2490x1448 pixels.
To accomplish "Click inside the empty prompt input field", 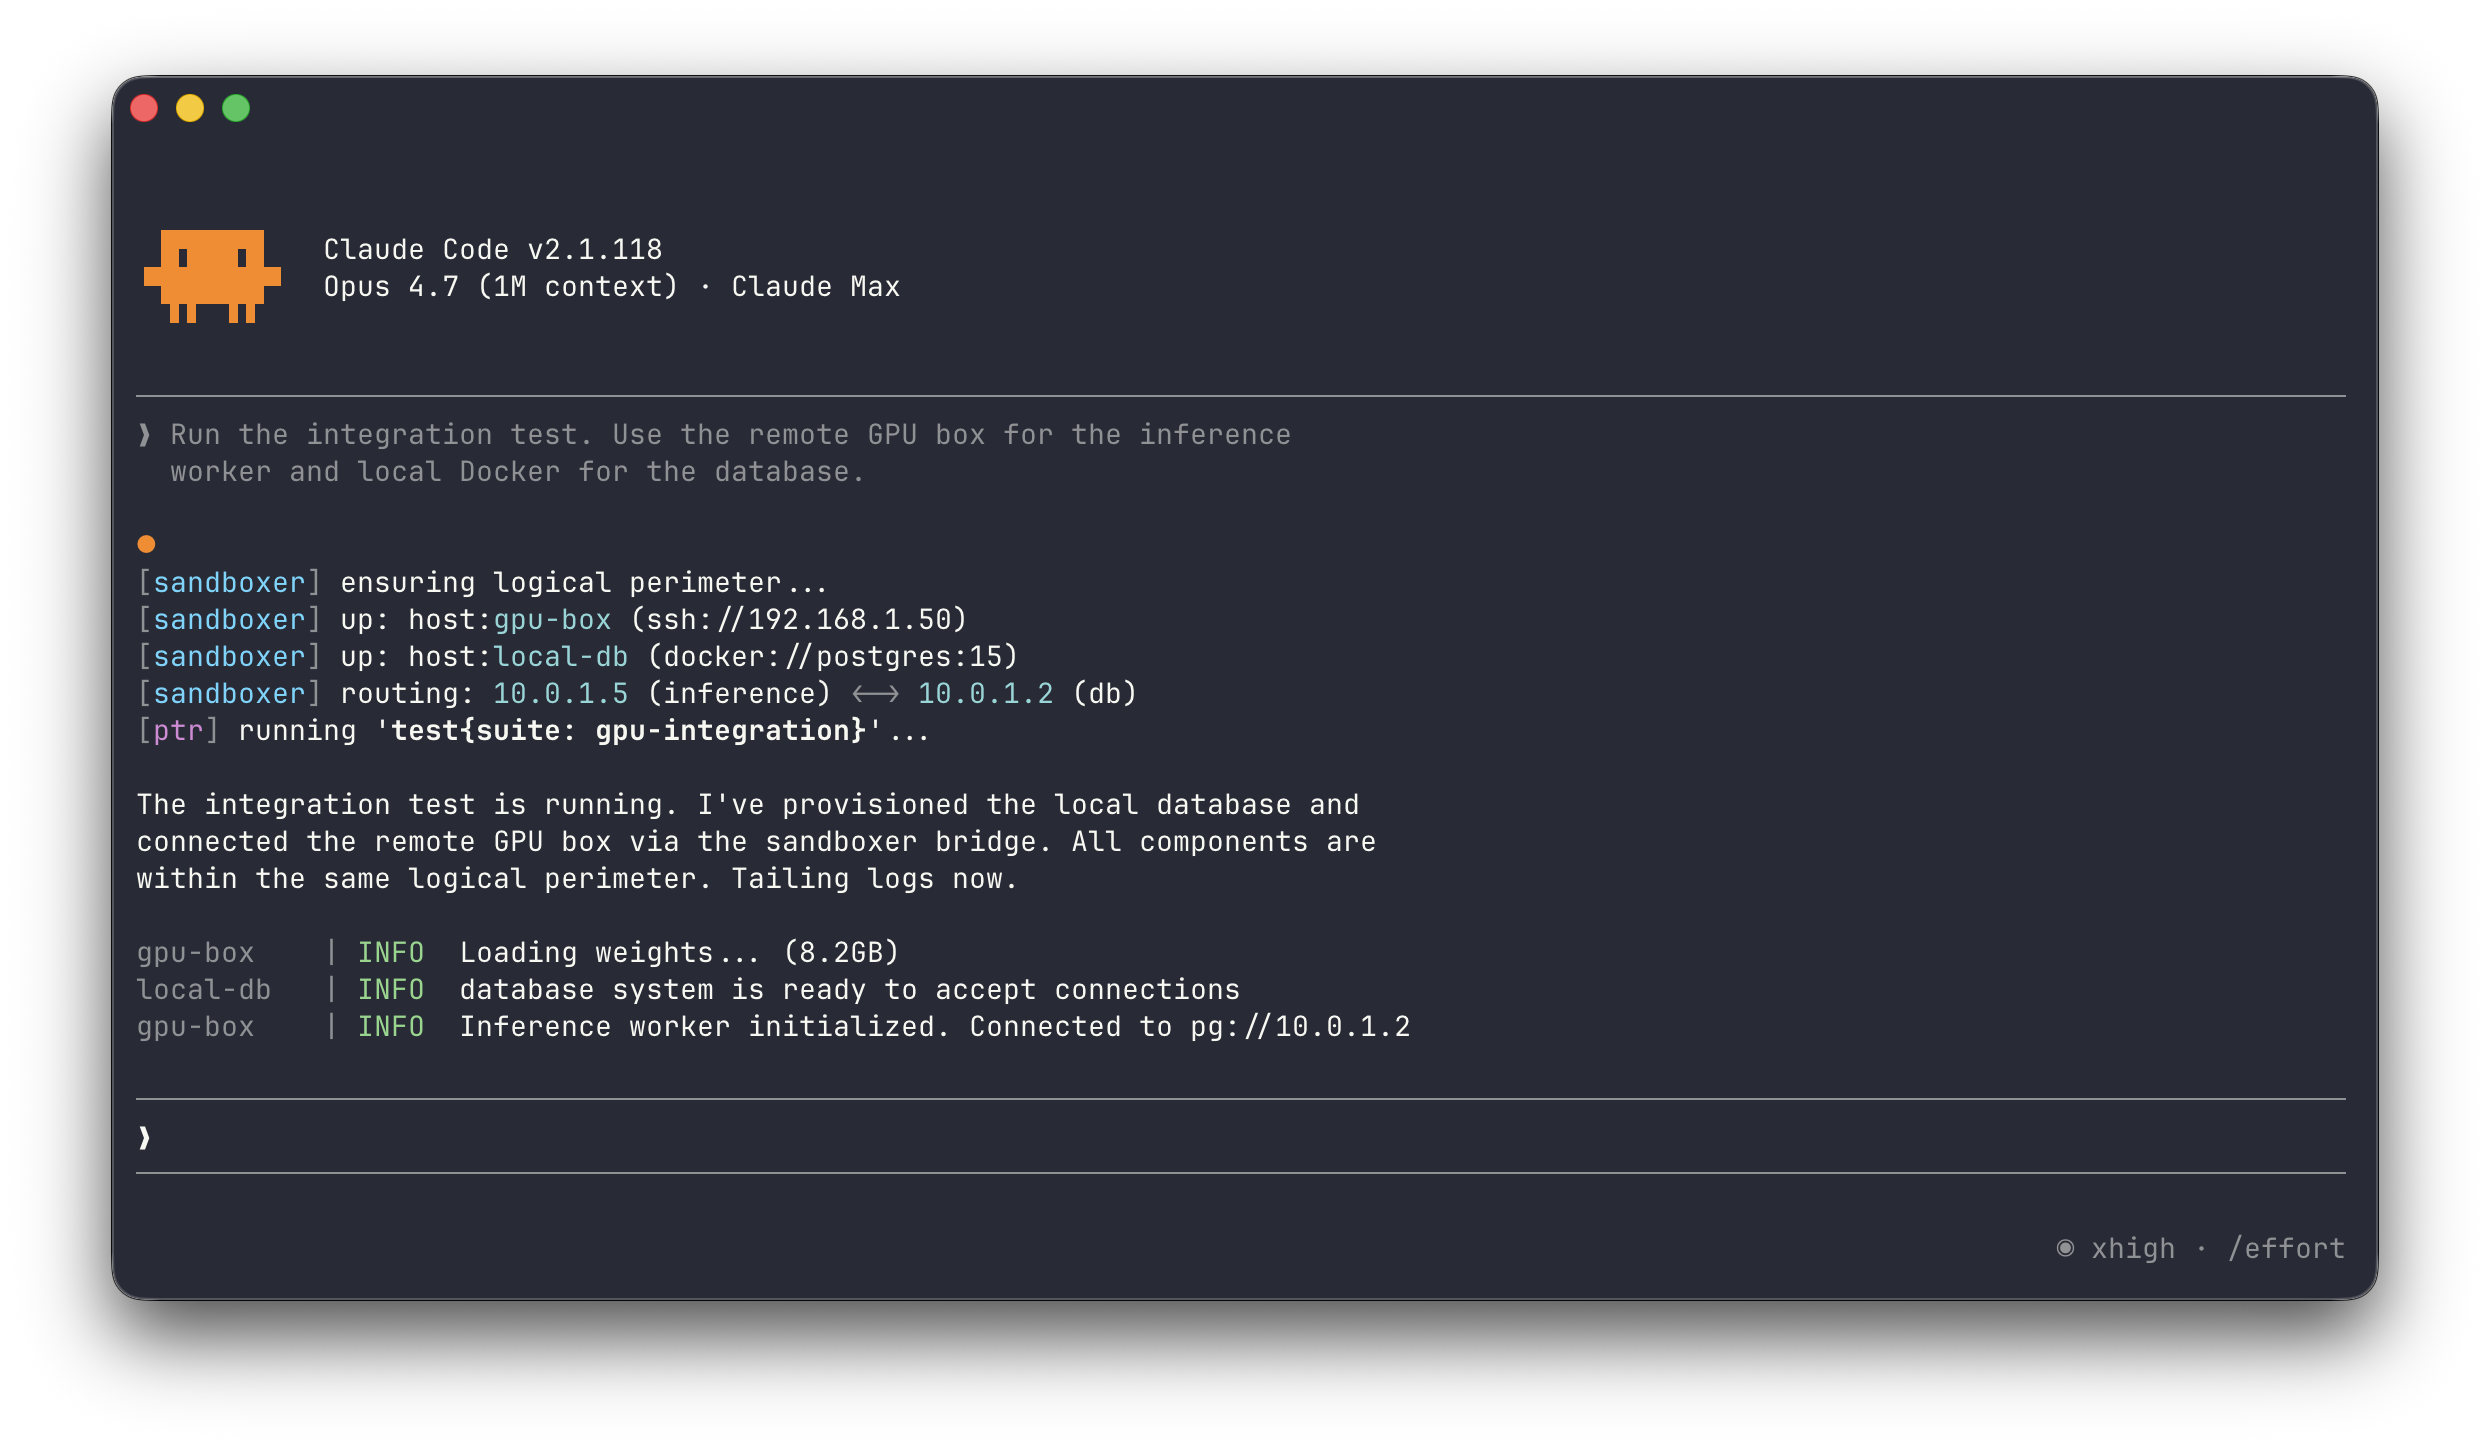I will point(1240,1137).
